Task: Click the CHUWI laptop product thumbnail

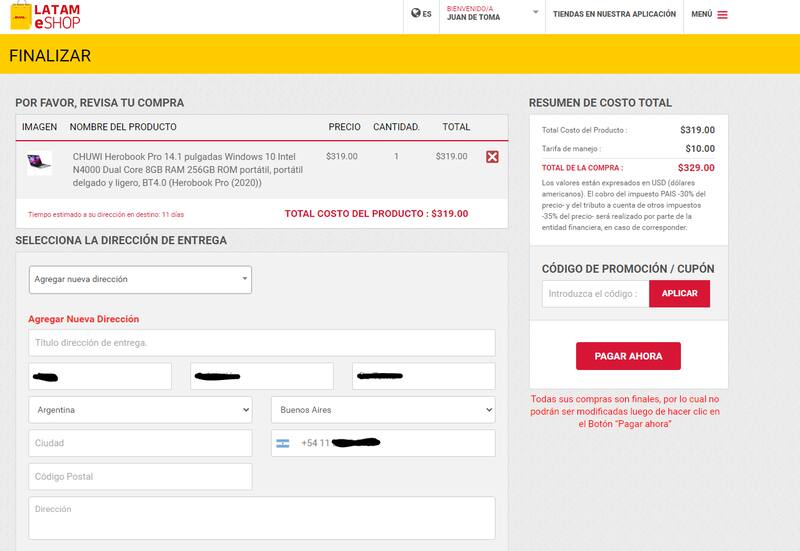Action: pyautogui.click(x=40, y=163)
